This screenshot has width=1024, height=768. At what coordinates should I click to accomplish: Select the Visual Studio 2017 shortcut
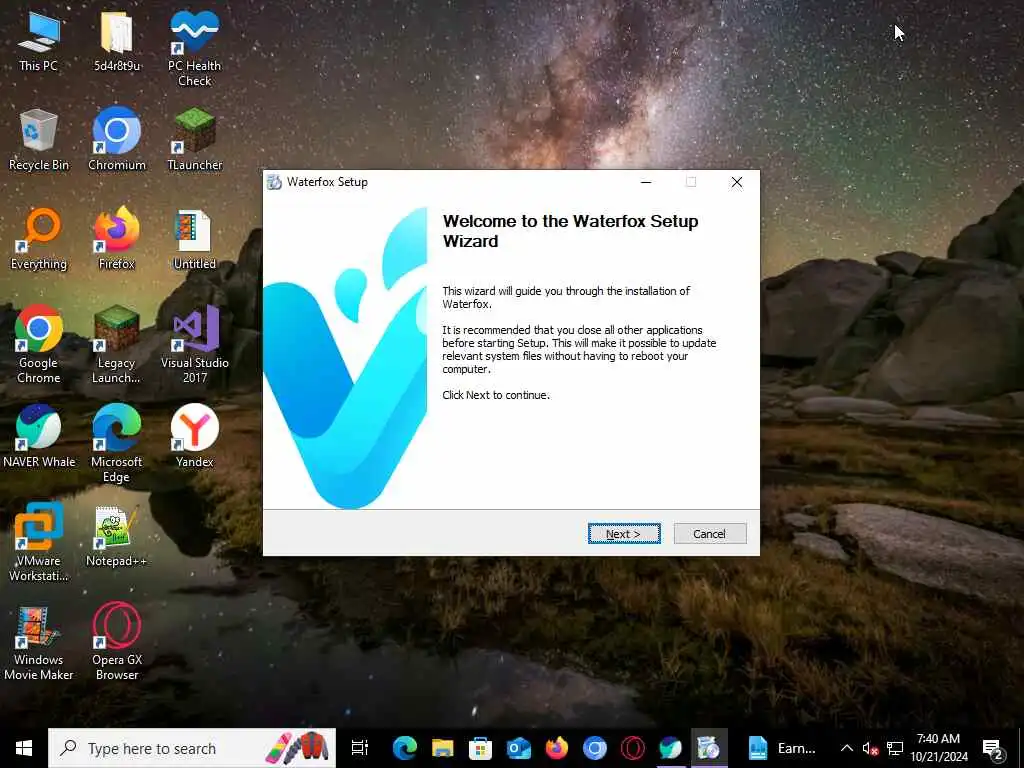click(195, 345)
